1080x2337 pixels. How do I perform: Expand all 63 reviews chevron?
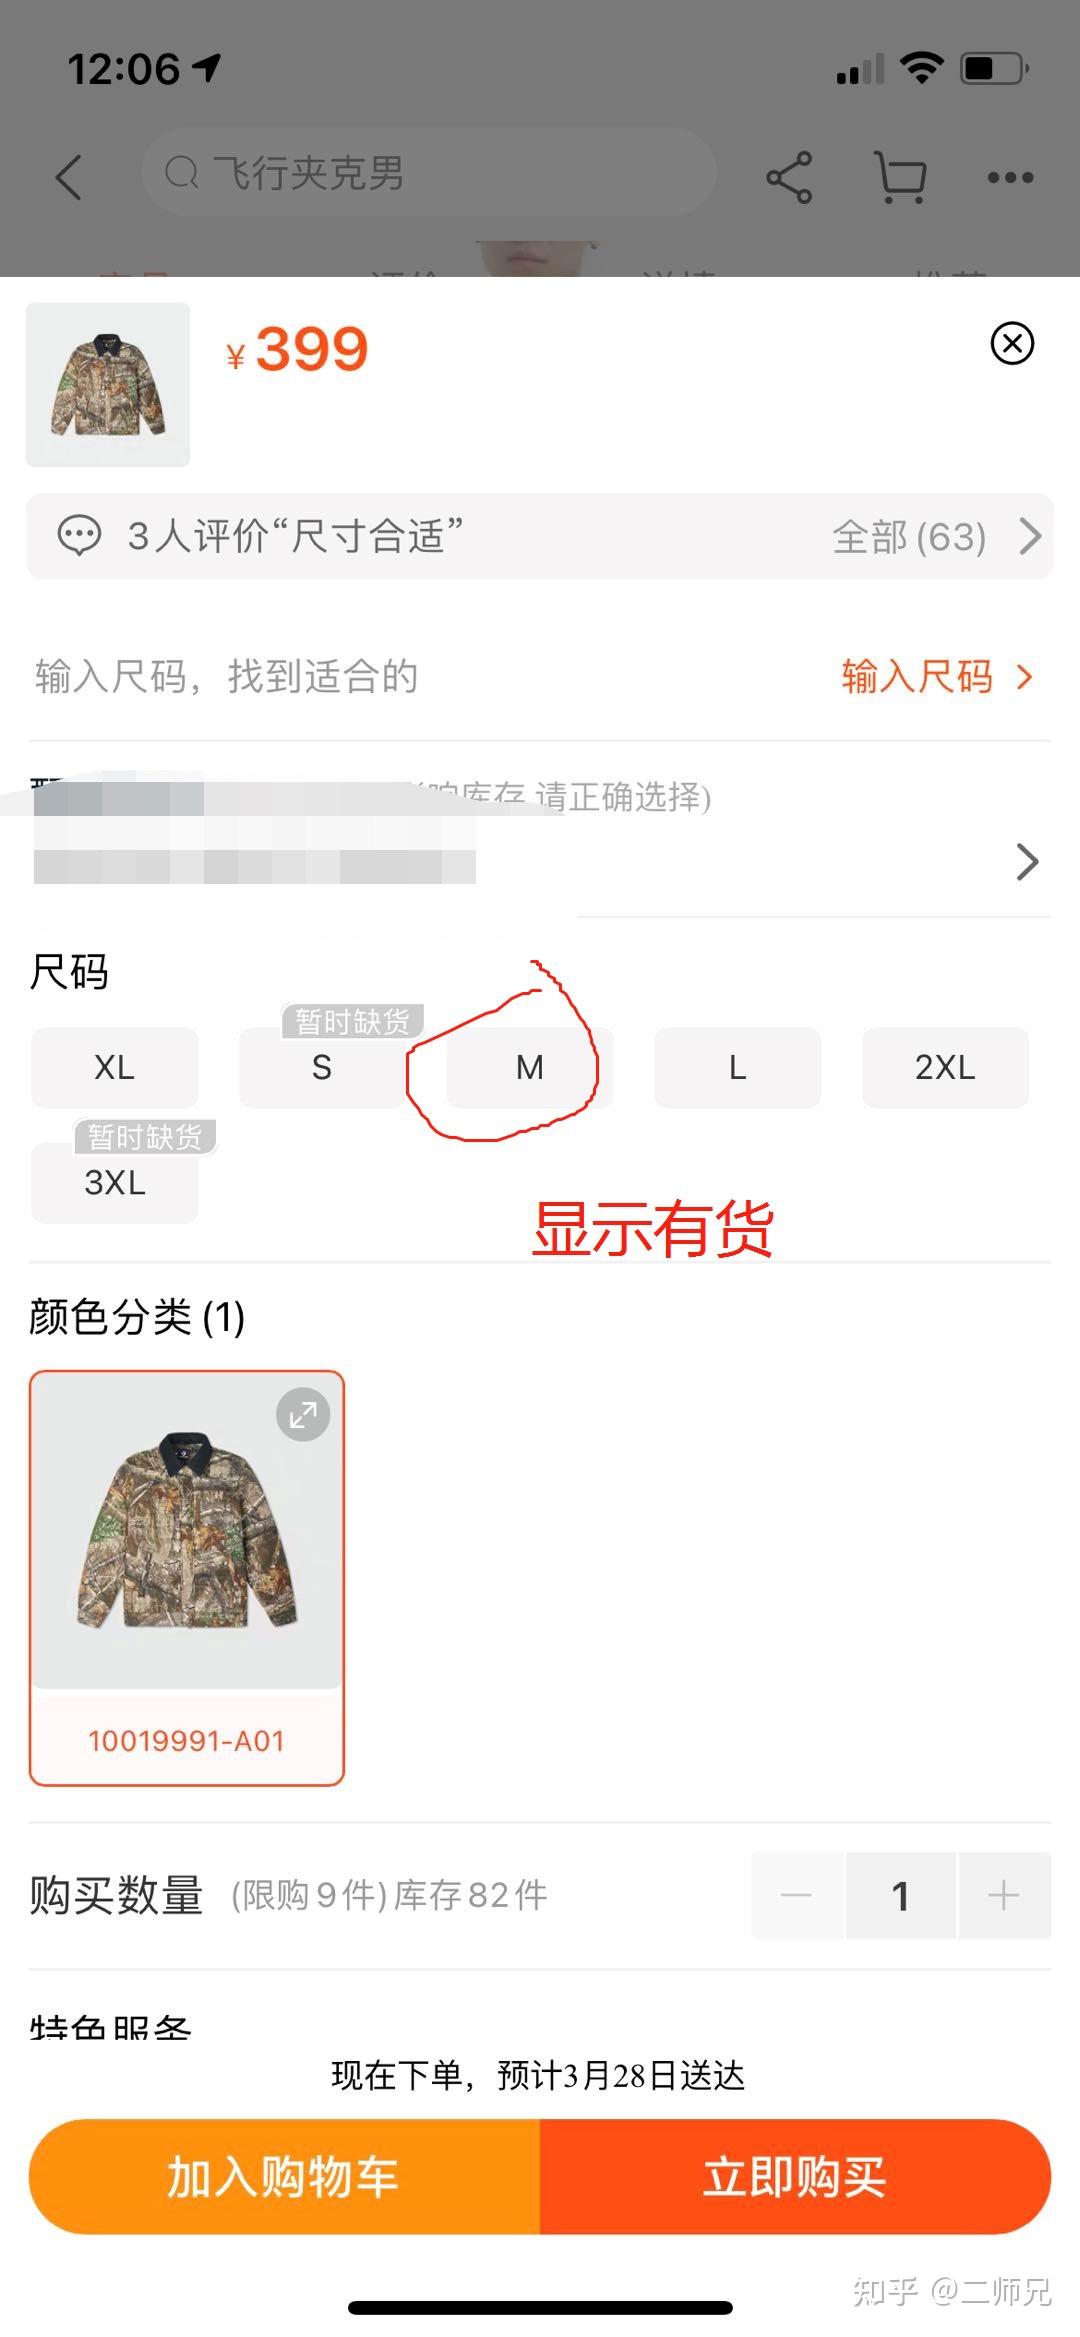[1030, 536]
